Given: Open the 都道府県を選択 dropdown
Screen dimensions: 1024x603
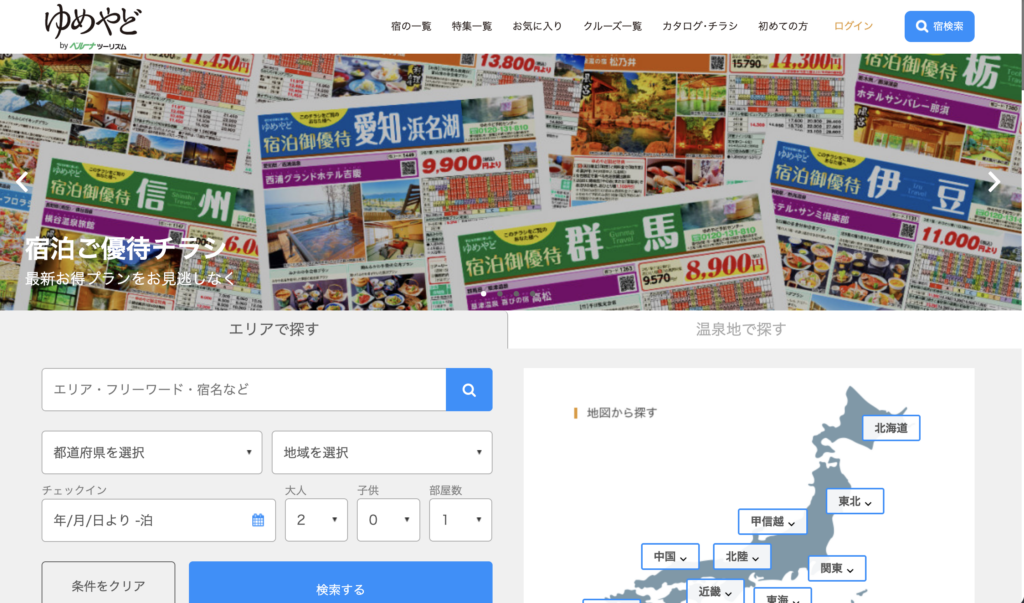Looking at the screenshot, I should click(152, 452).
